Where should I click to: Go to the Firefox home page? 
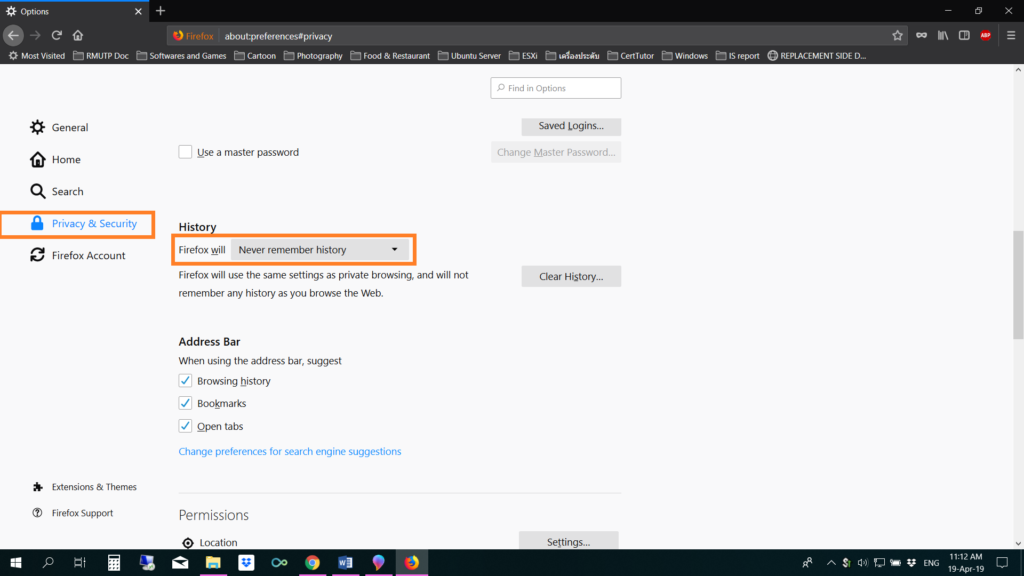coord(78,34)
